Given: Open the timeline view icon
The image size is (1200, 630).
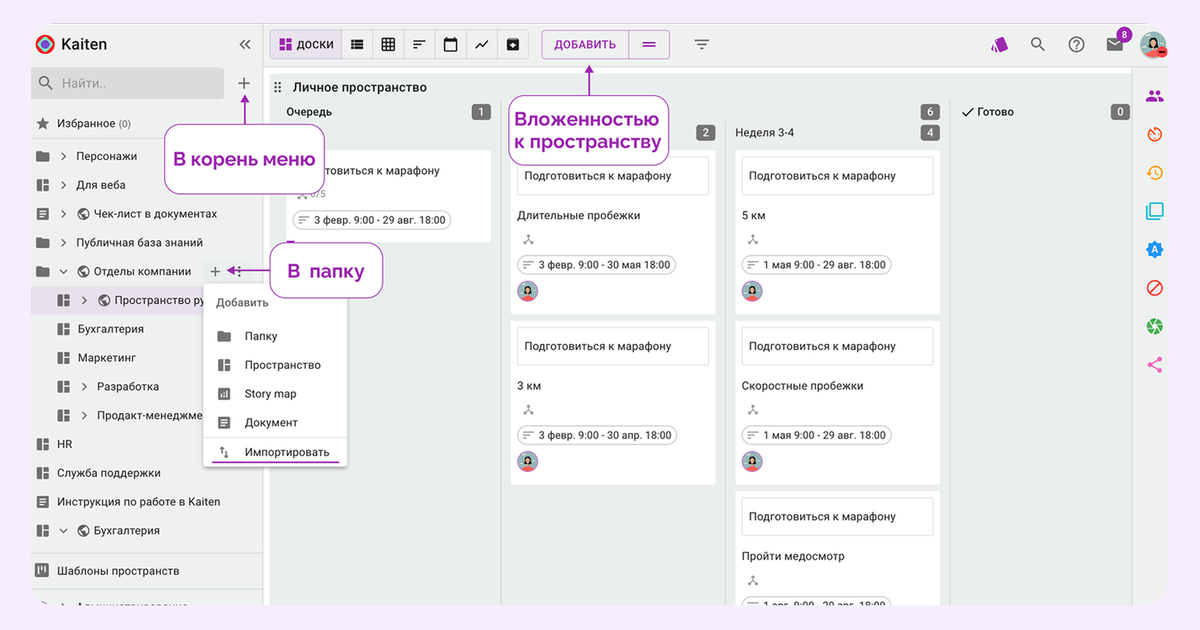Looking at the screenshot, I should pyautogui.click(x=419, y=44).
